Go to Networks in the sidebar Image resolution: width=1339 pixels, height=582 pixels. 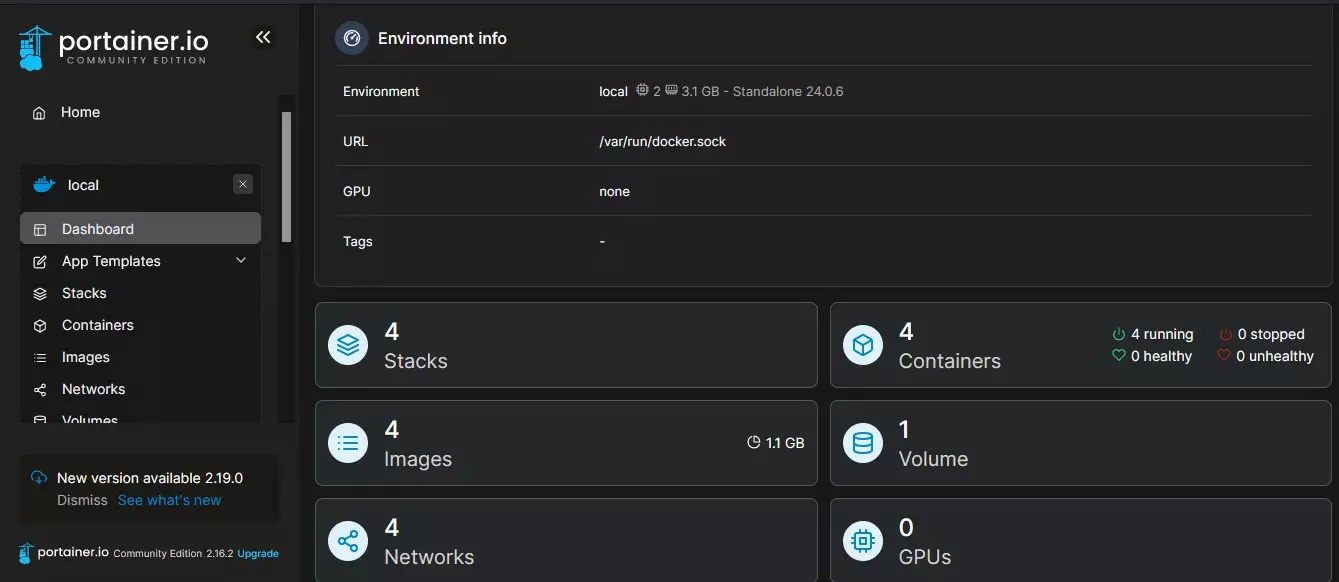(x=140, y=389)
